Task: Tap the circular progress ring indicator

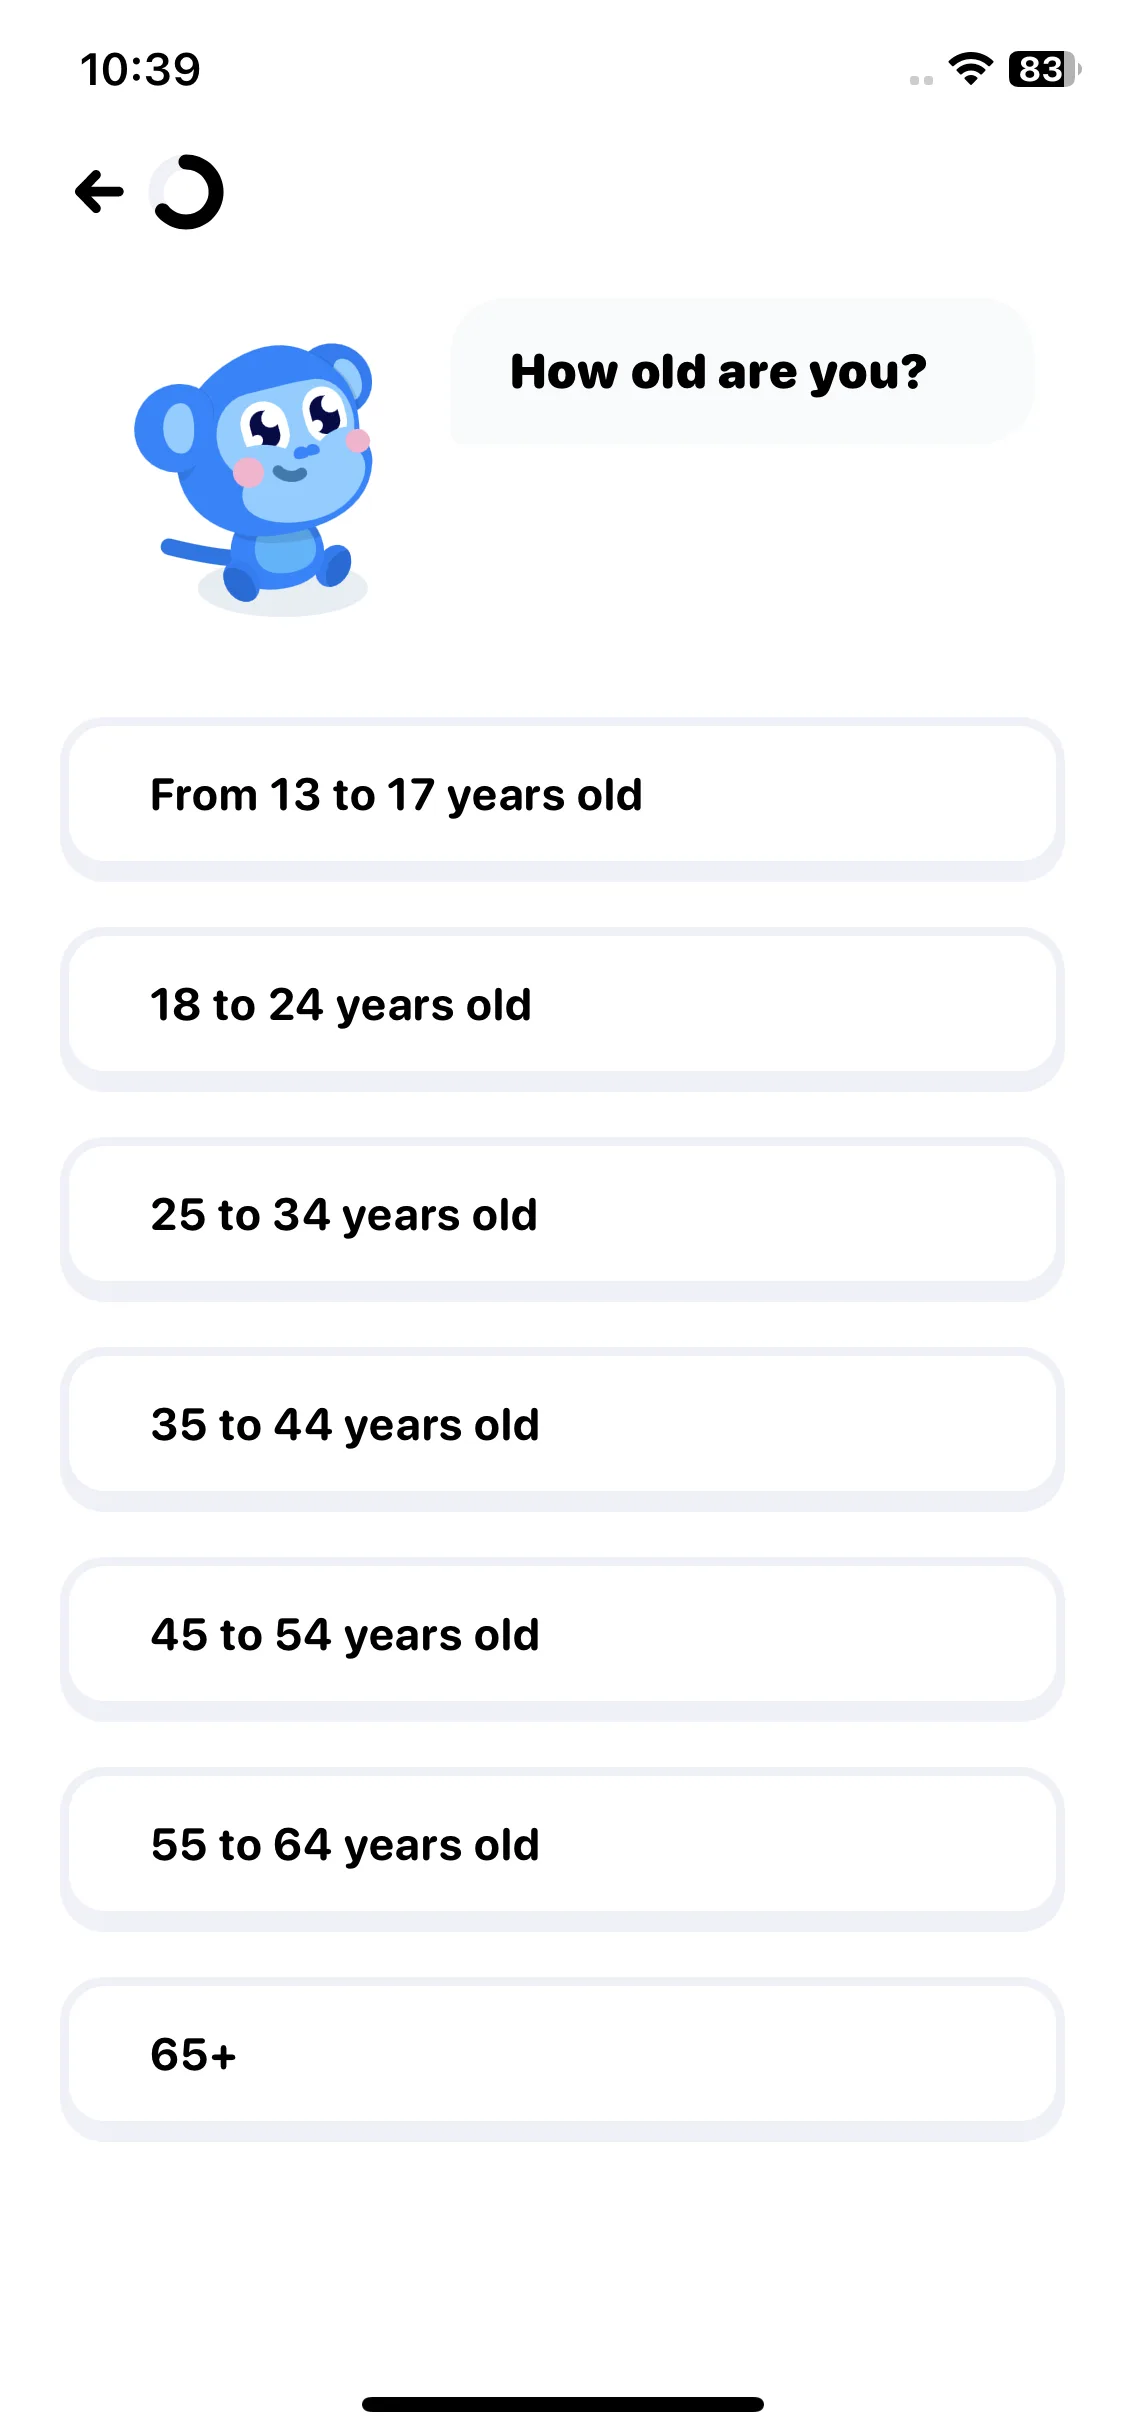Action: 187,192
